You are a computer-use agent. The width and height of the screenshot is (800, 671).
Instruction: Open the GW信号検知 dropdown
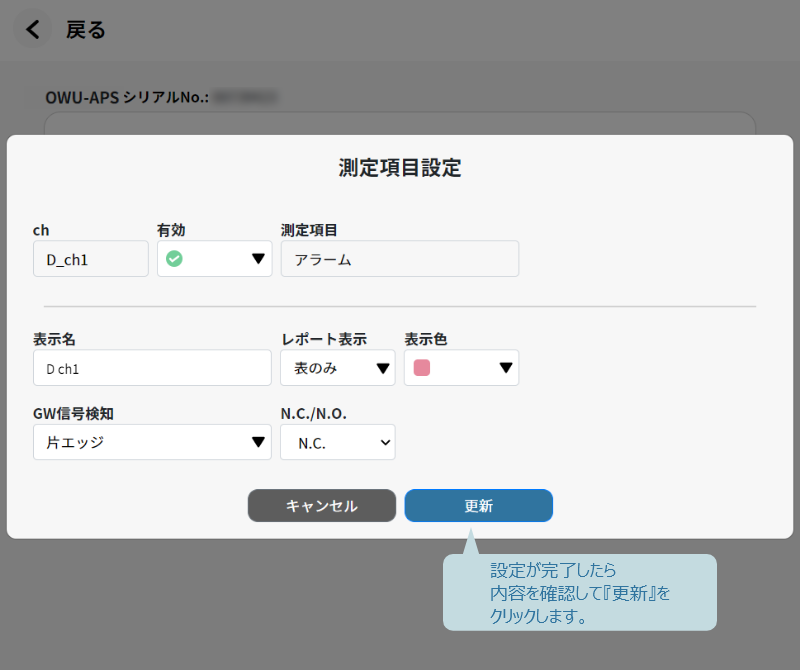coord(152,442)
